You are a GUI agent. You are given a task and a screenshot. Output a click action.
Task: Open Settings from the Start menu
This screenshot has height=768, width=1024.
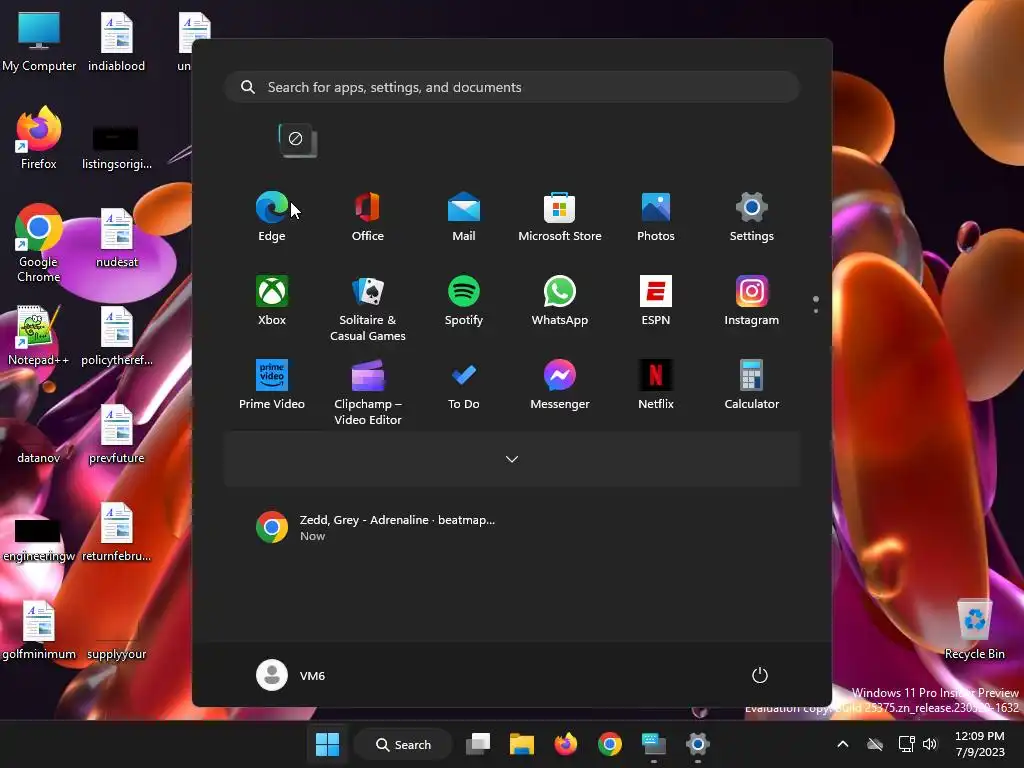point(752,216)
